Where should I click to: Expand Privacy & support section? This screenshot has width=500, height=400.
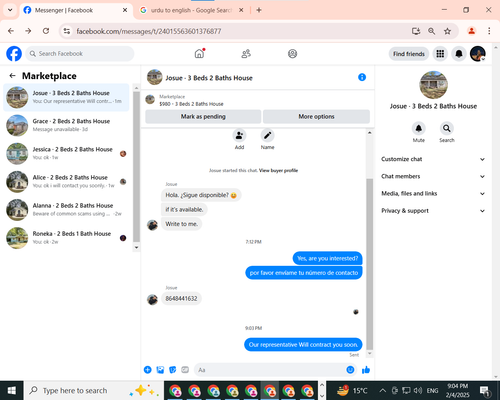pos(433,211)
